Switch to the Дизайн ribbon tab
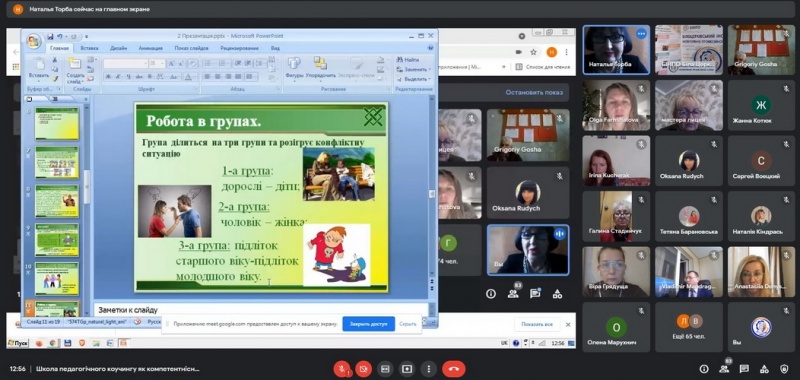 (118, 48)
